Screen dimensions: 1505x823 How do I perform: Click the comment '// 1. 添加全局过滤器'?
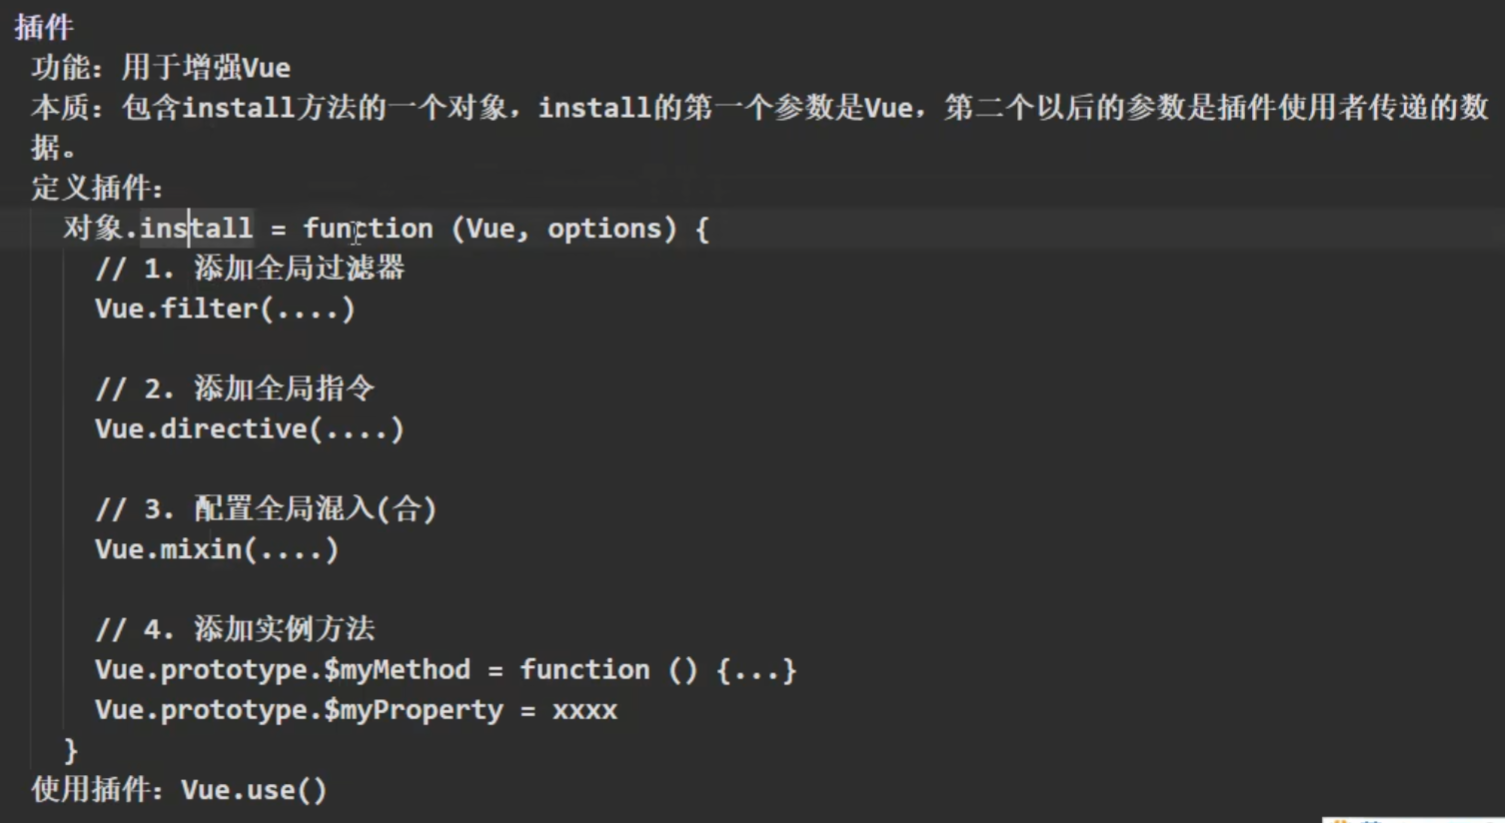[x=249, y=269]
